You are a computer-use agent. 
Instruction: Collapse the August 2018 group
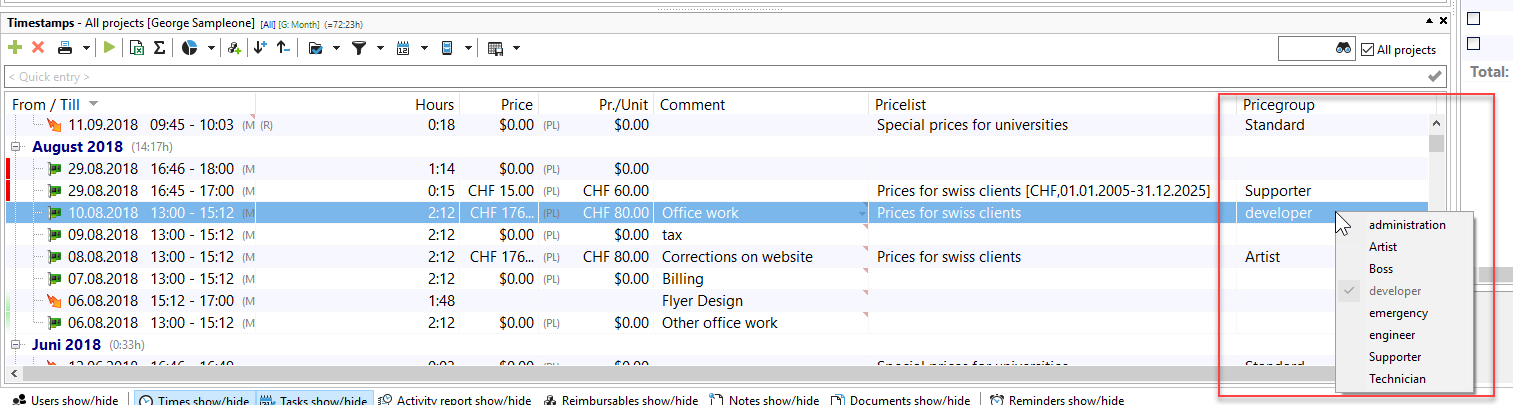point(17,147)
